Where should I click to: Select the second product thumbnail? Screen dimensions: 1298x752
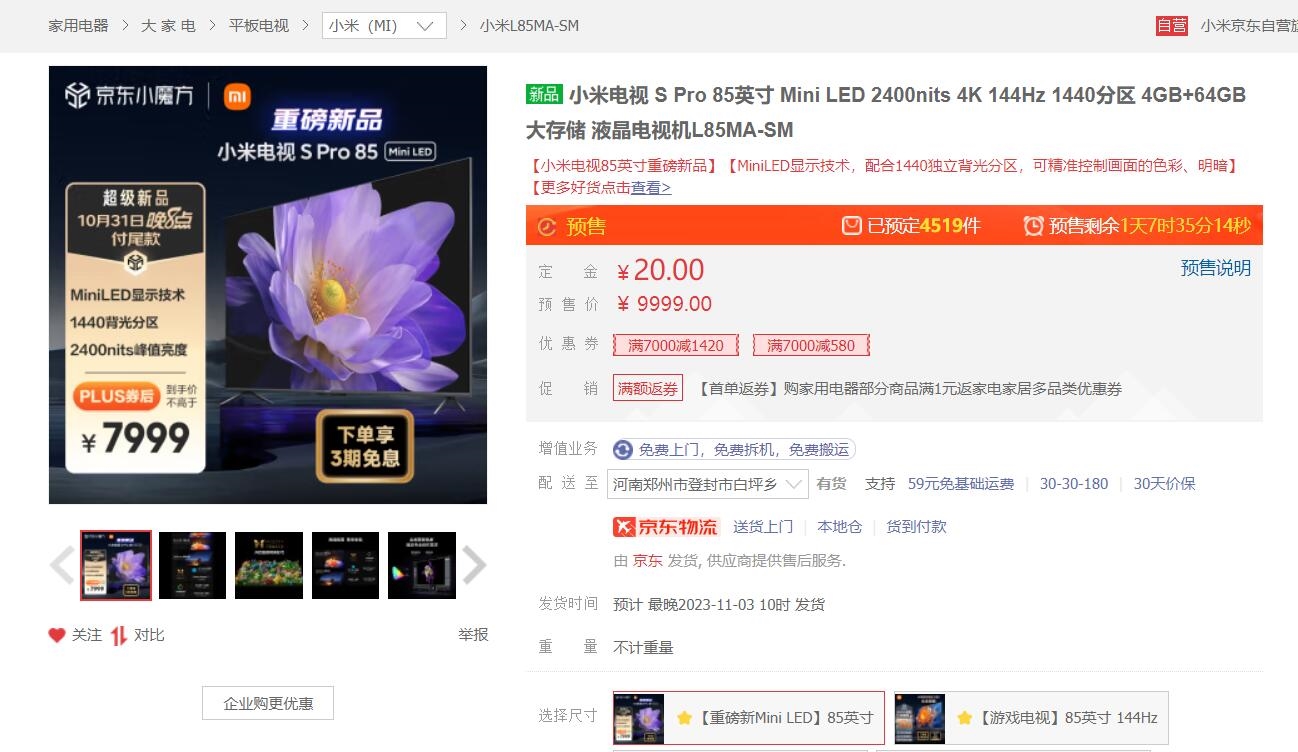[193, 565]
